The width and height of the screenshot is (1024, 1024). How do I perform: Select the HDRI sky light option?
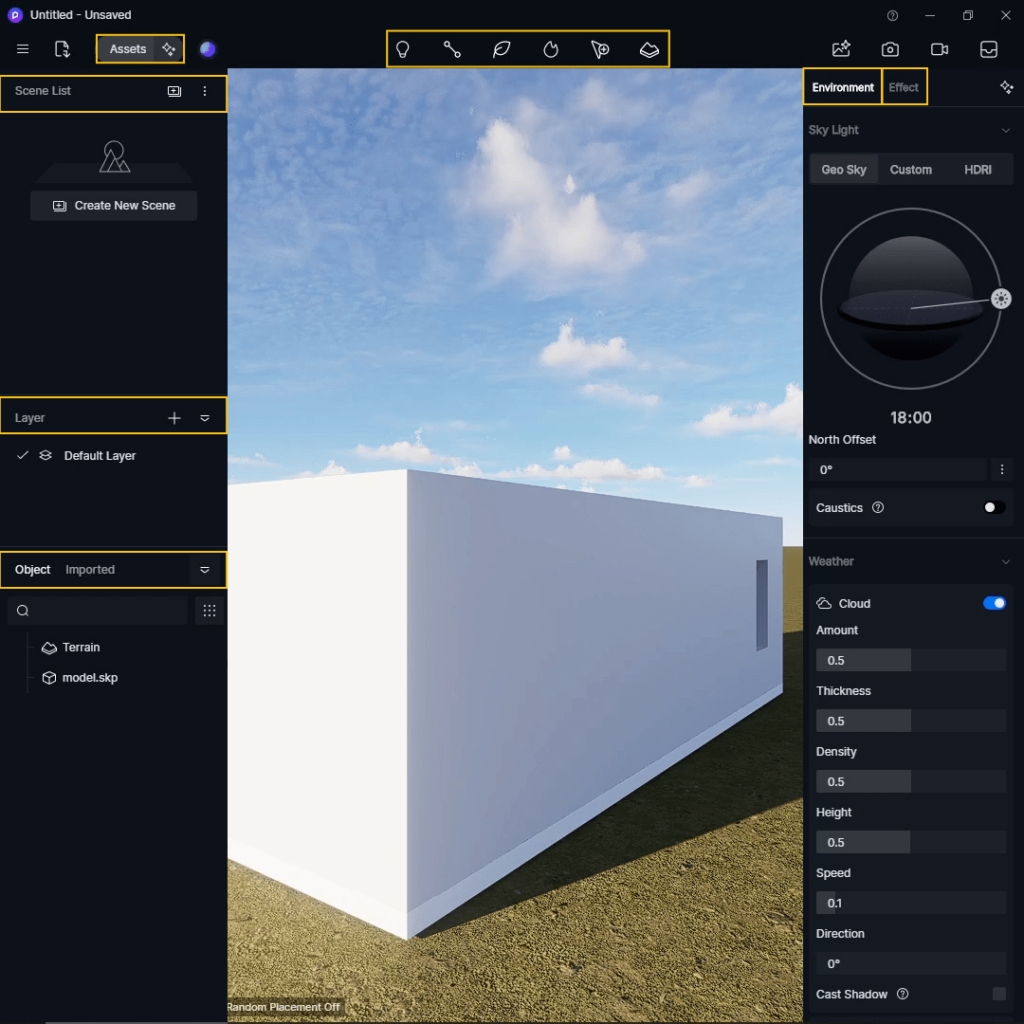tap(977, 170)
